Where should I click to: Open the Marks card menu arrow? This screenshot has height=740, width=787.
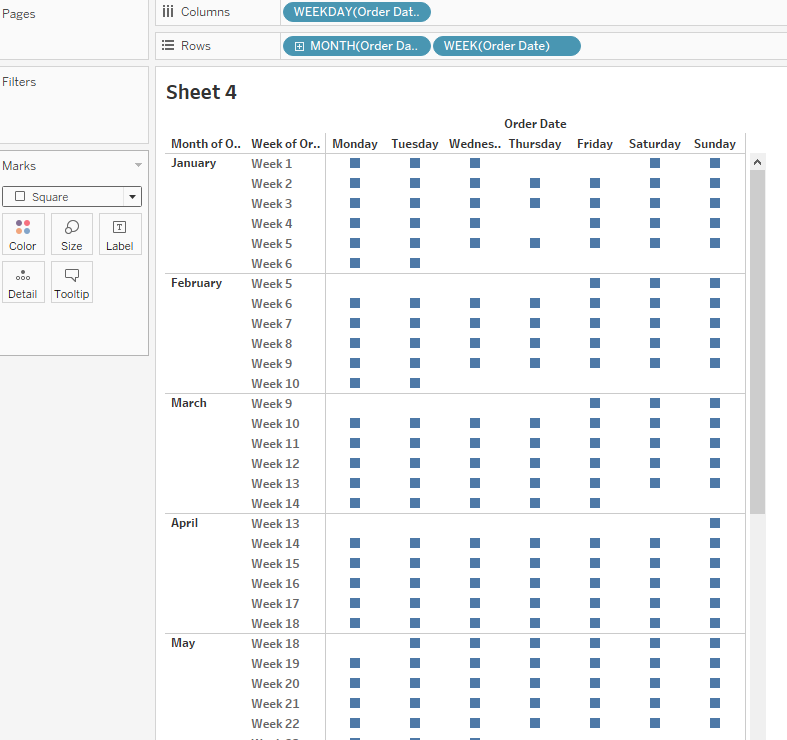[x=138, y=166]
